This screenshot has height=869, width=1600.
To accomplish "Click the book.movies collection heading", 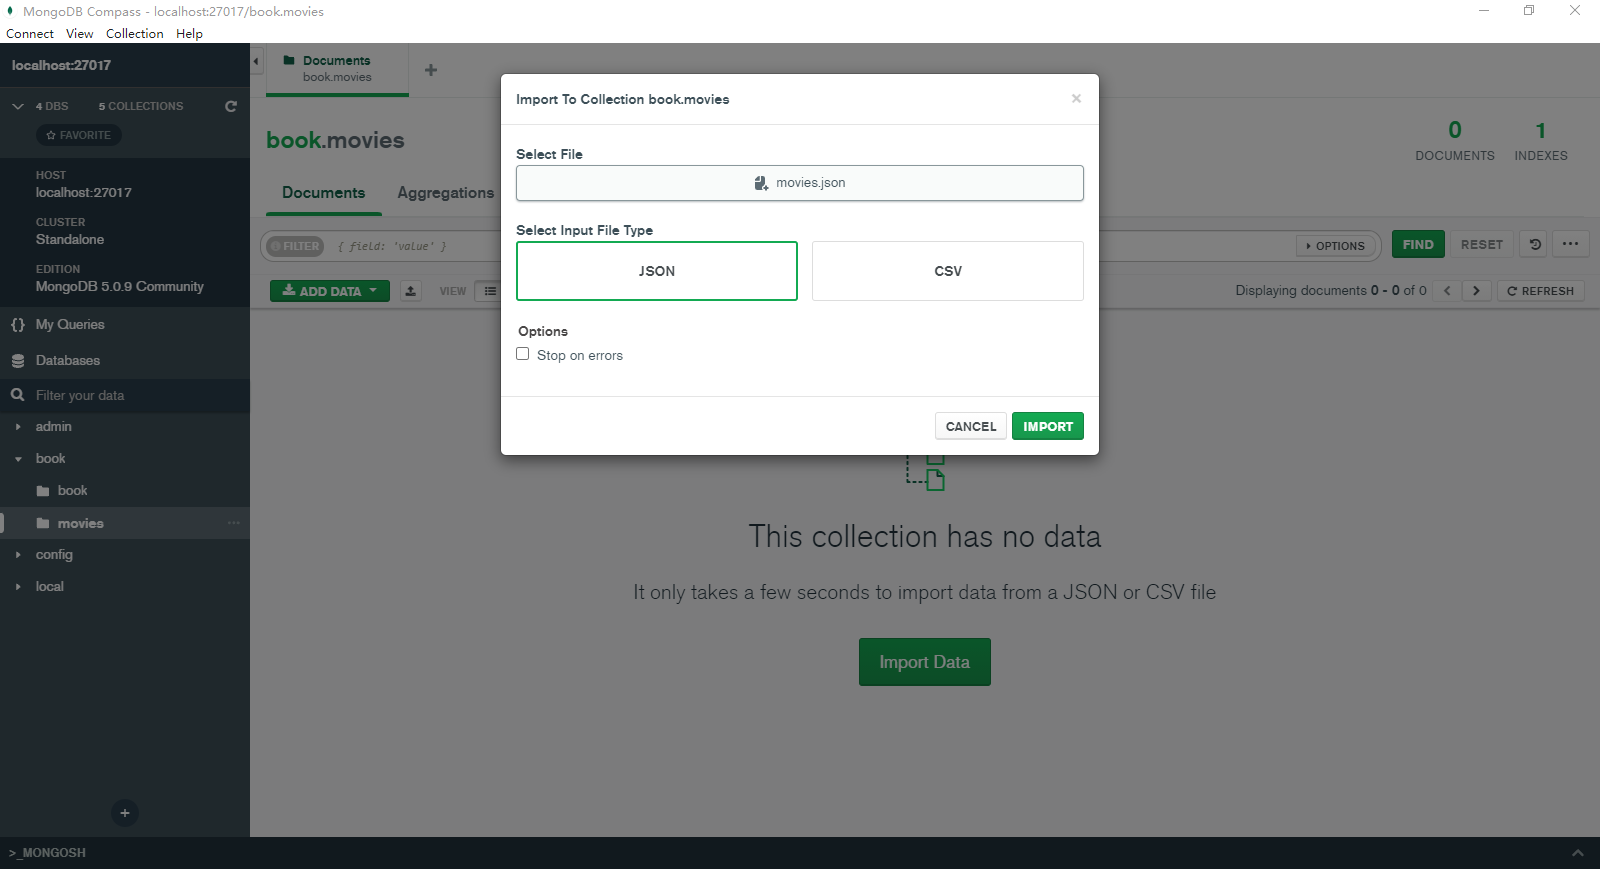I will (x=335, y=141).
